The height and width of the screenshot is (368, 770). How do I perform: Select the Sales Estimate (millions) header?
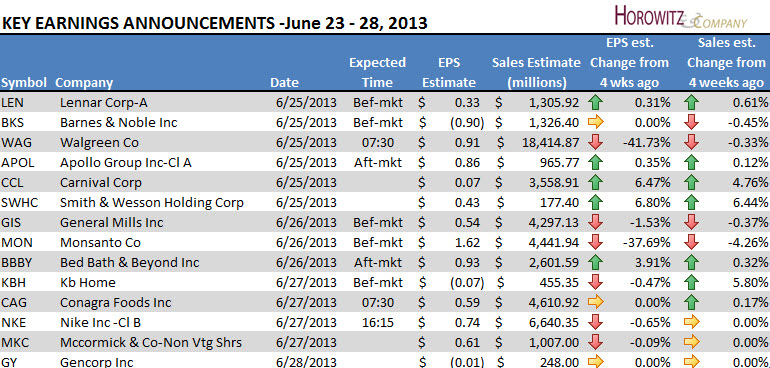click(x=536, y=73)
